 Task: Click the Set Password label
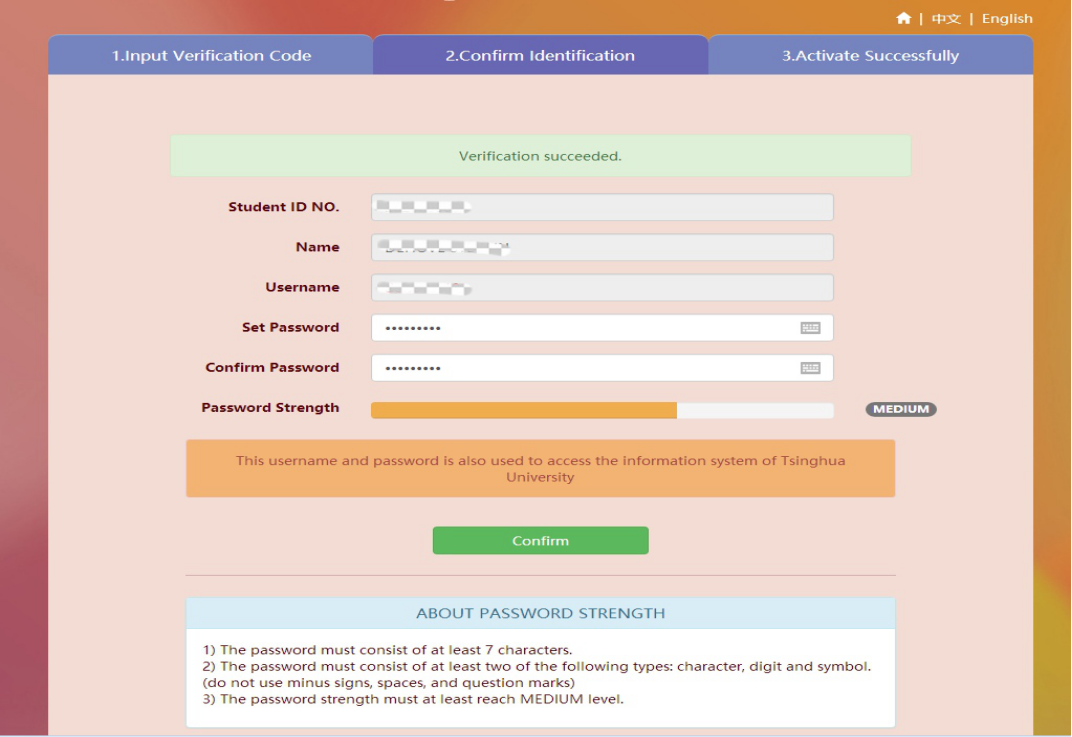pyautogui.click(x=291, y=327)
